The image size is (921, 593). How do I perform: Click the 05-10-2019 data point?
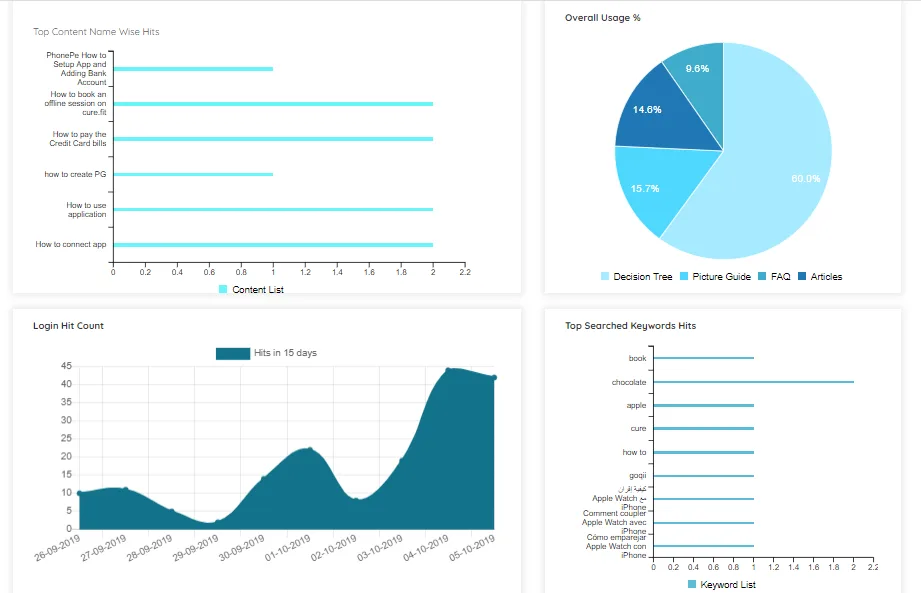[x=495, y=378]
